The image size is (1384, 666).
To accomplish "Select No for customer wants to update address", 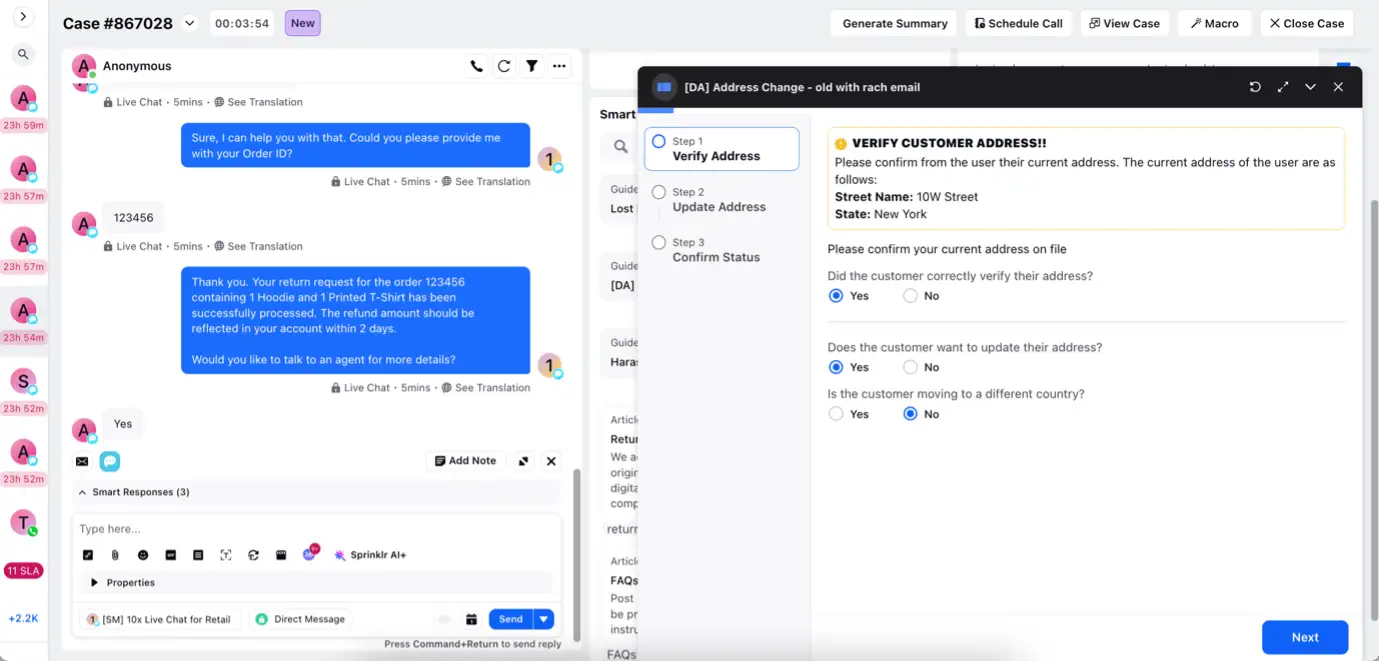I will point(910,367).
